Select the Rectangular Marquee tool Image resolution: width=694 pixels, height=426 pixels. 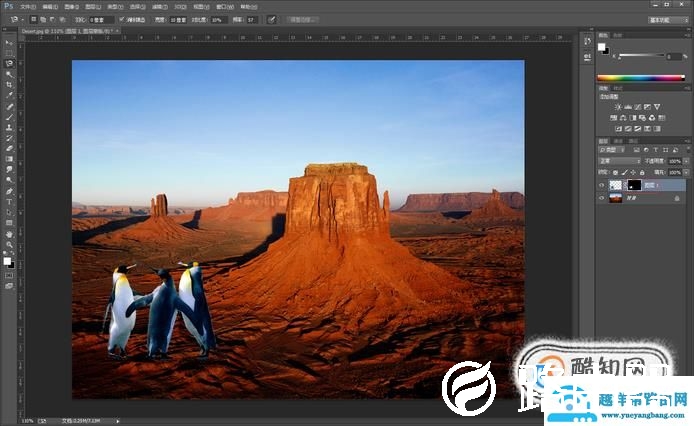(x=9, y=53)
